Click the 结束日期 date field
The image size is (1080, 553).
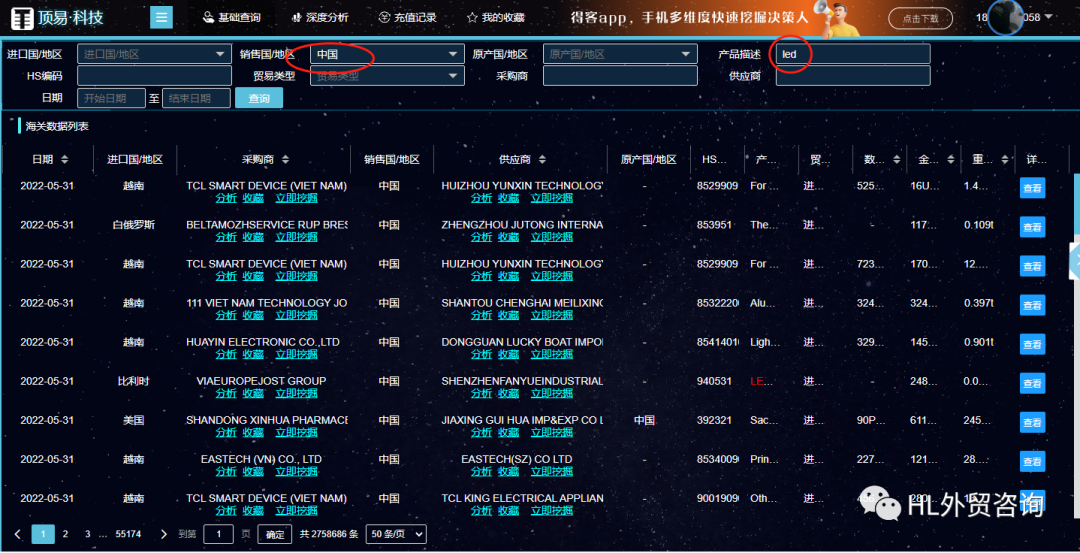[196, 98]
